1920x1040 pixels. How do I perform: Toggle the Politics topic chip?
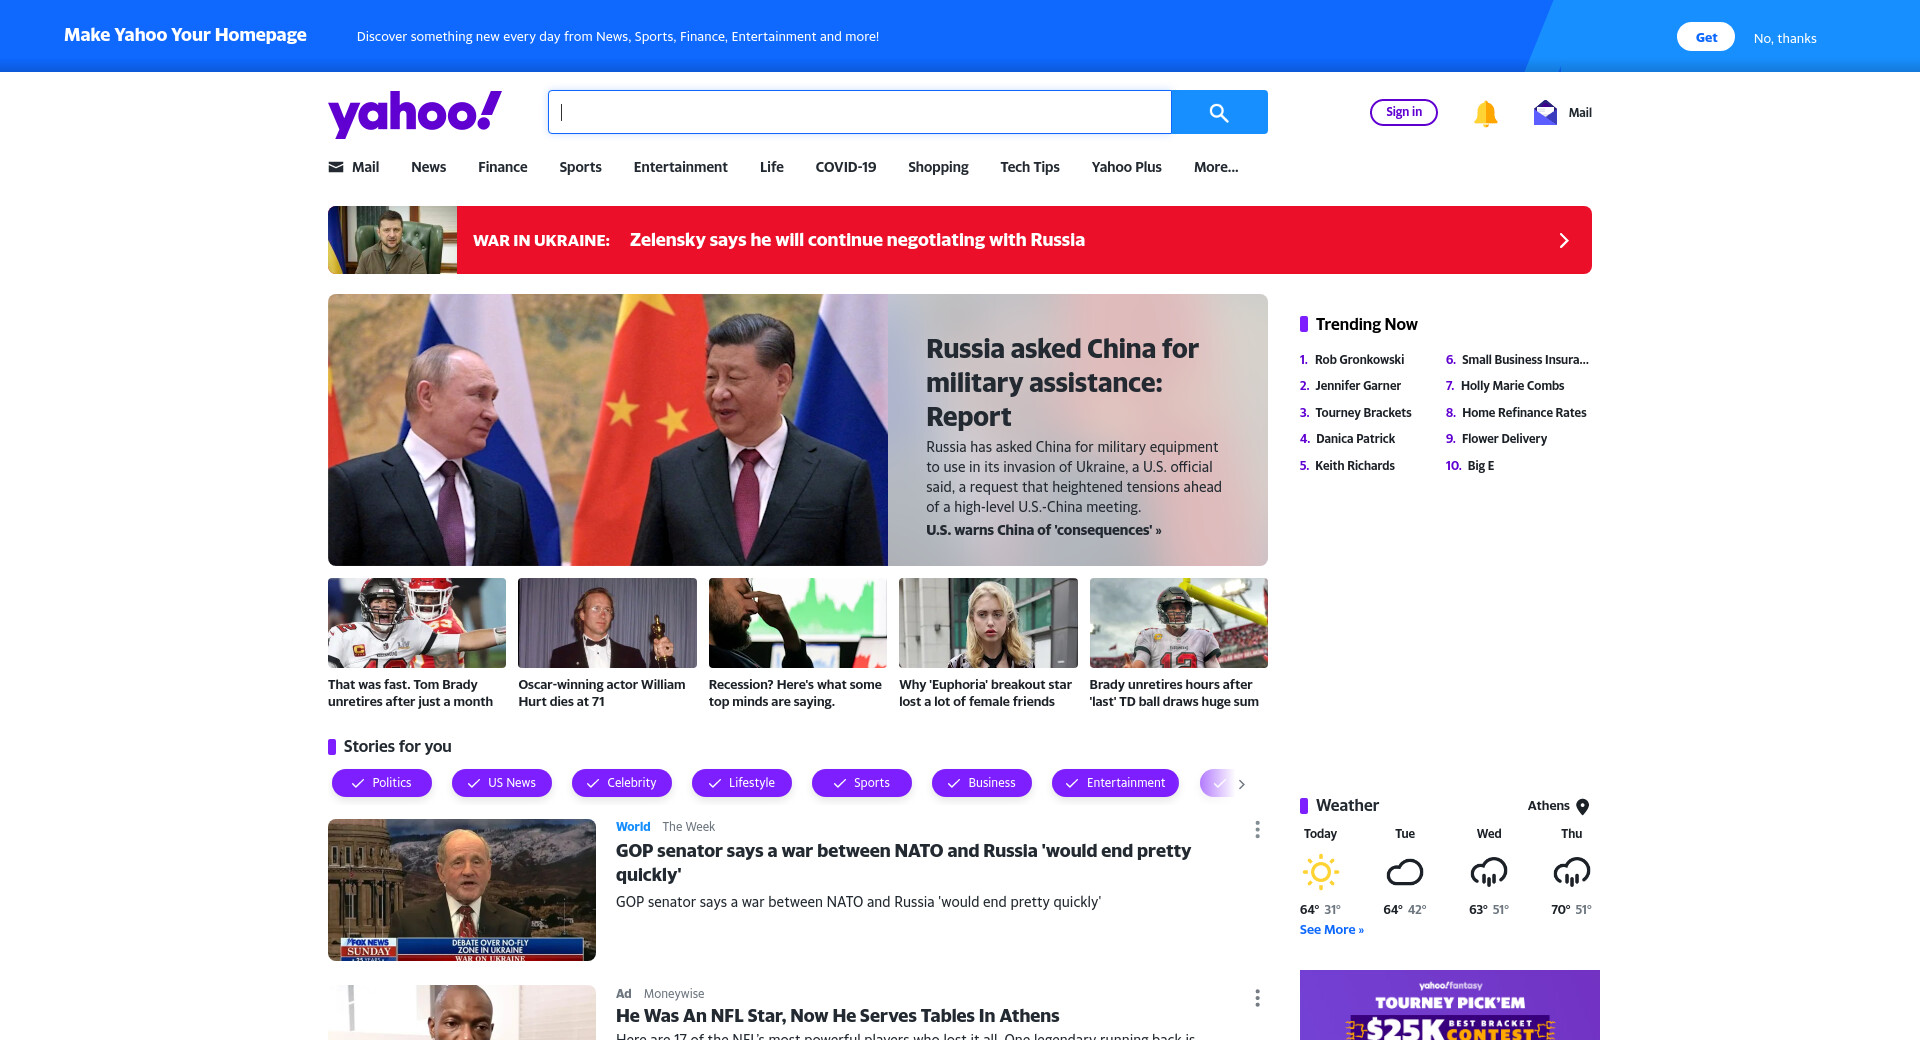pyautogui.click(x=382, y=783)
